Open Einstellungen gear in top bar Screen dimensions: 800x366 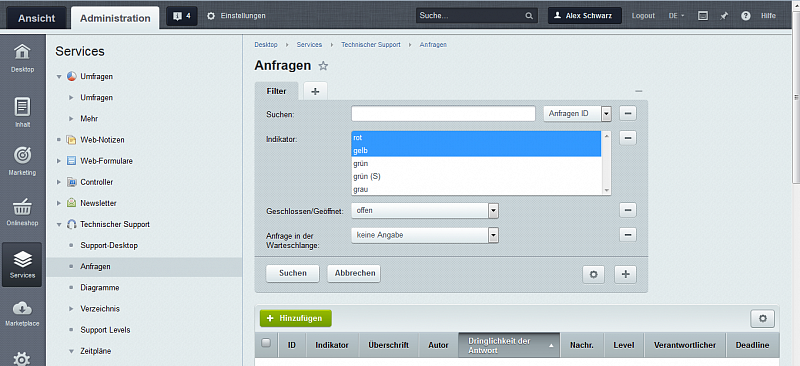click(211, 16)
